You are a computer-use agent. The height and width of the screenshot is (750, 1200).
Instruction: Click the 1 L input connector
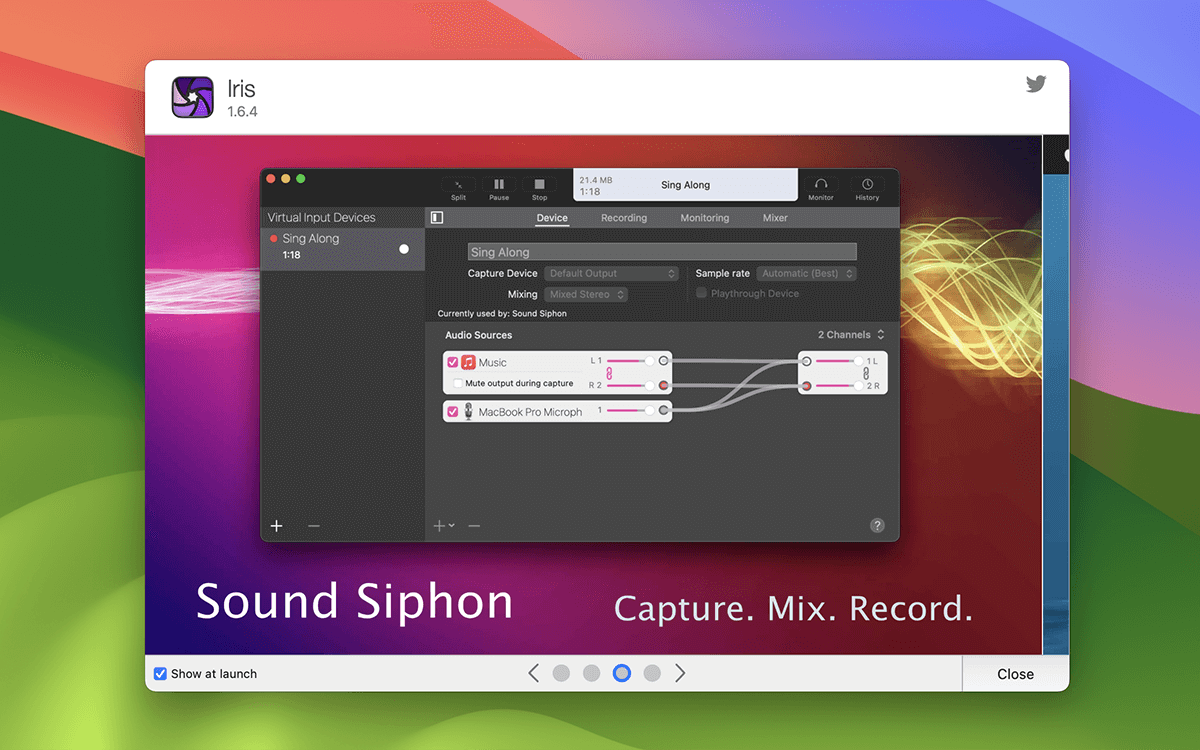pyautogui.click(x=806, y=361)
